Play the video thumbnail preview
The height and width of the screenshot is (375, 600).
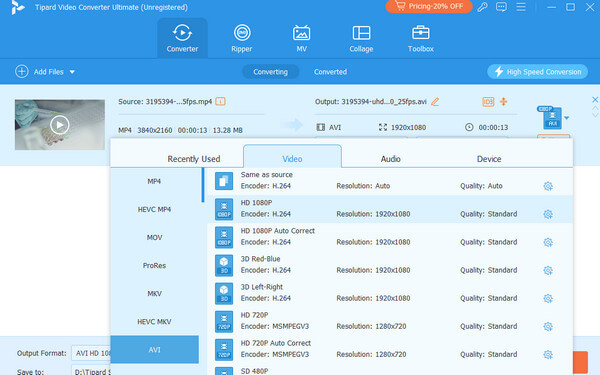point(60,125)
